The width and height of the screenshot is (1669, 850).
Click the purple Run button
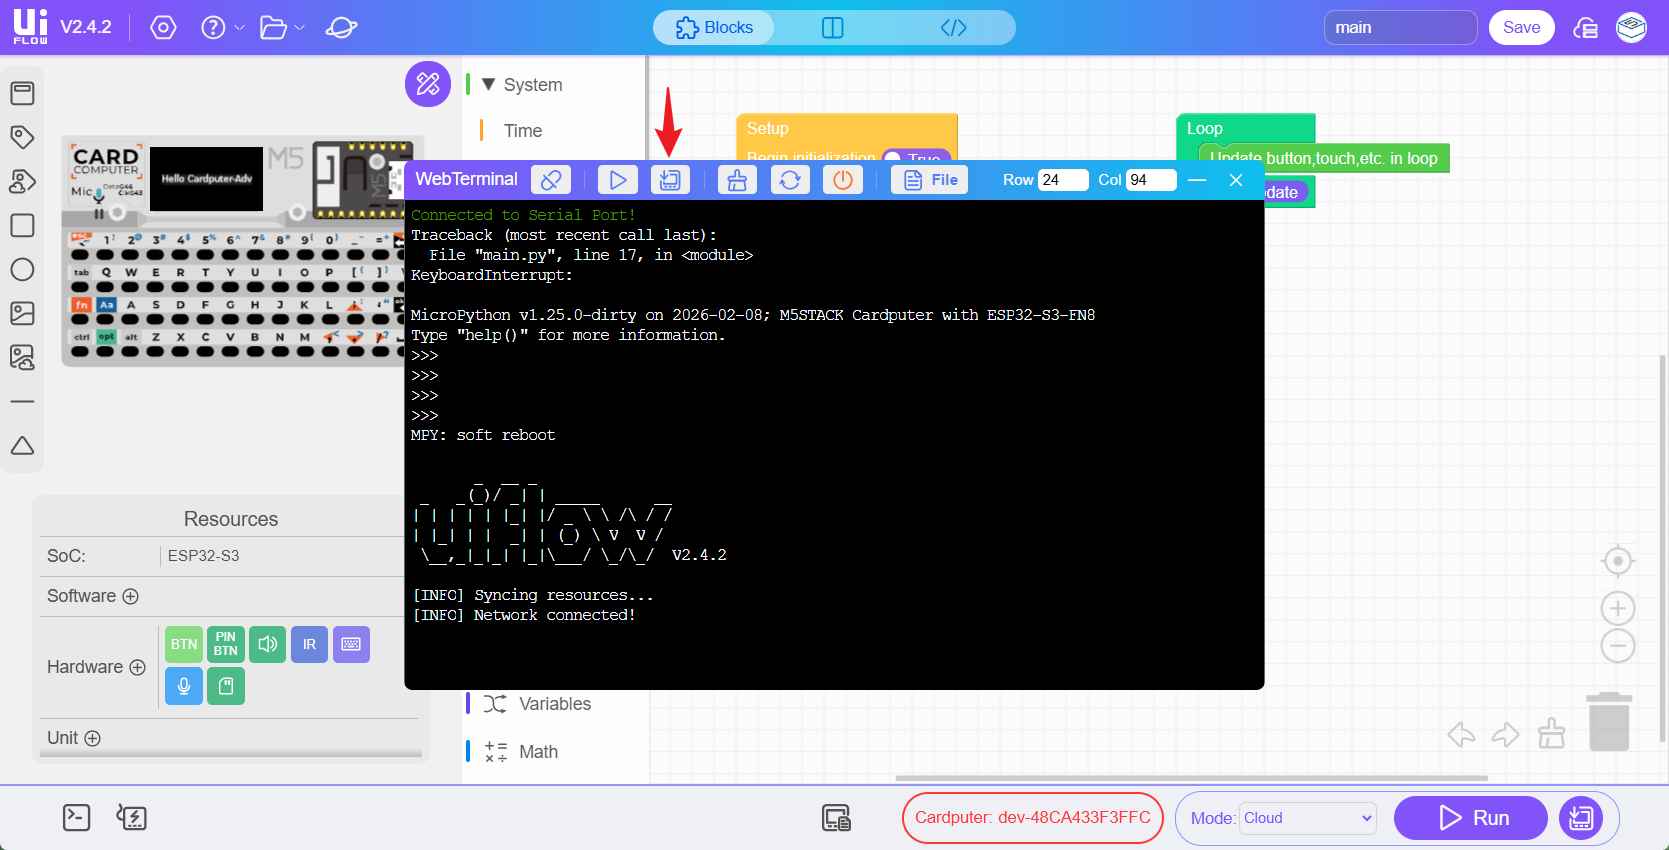(x=1470, y=818)
